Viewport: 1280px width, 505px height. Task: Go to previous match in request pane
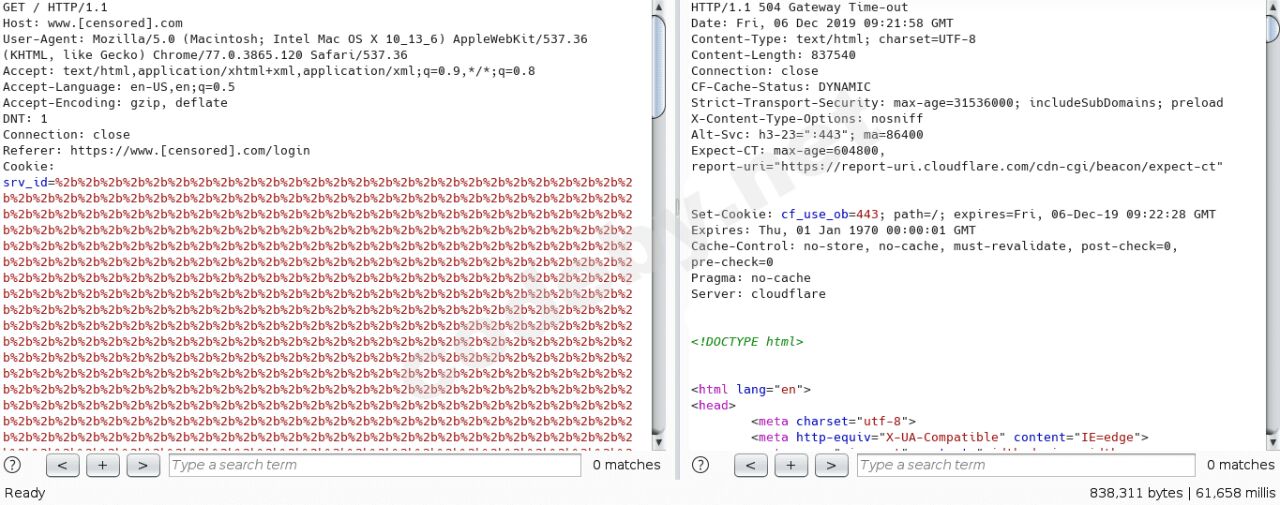[63, 465]
